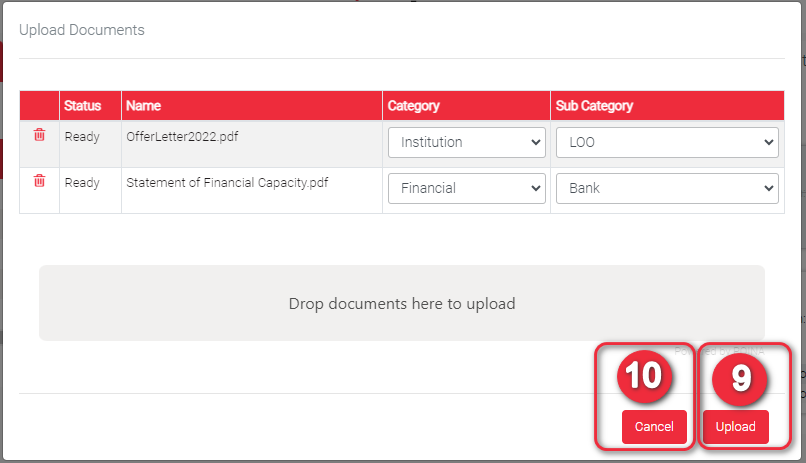The width and height of the screenshot is (806, 463).
Task: Delete OfferLetter2022.pdf using its trash icon
Action: click(39, 135)
